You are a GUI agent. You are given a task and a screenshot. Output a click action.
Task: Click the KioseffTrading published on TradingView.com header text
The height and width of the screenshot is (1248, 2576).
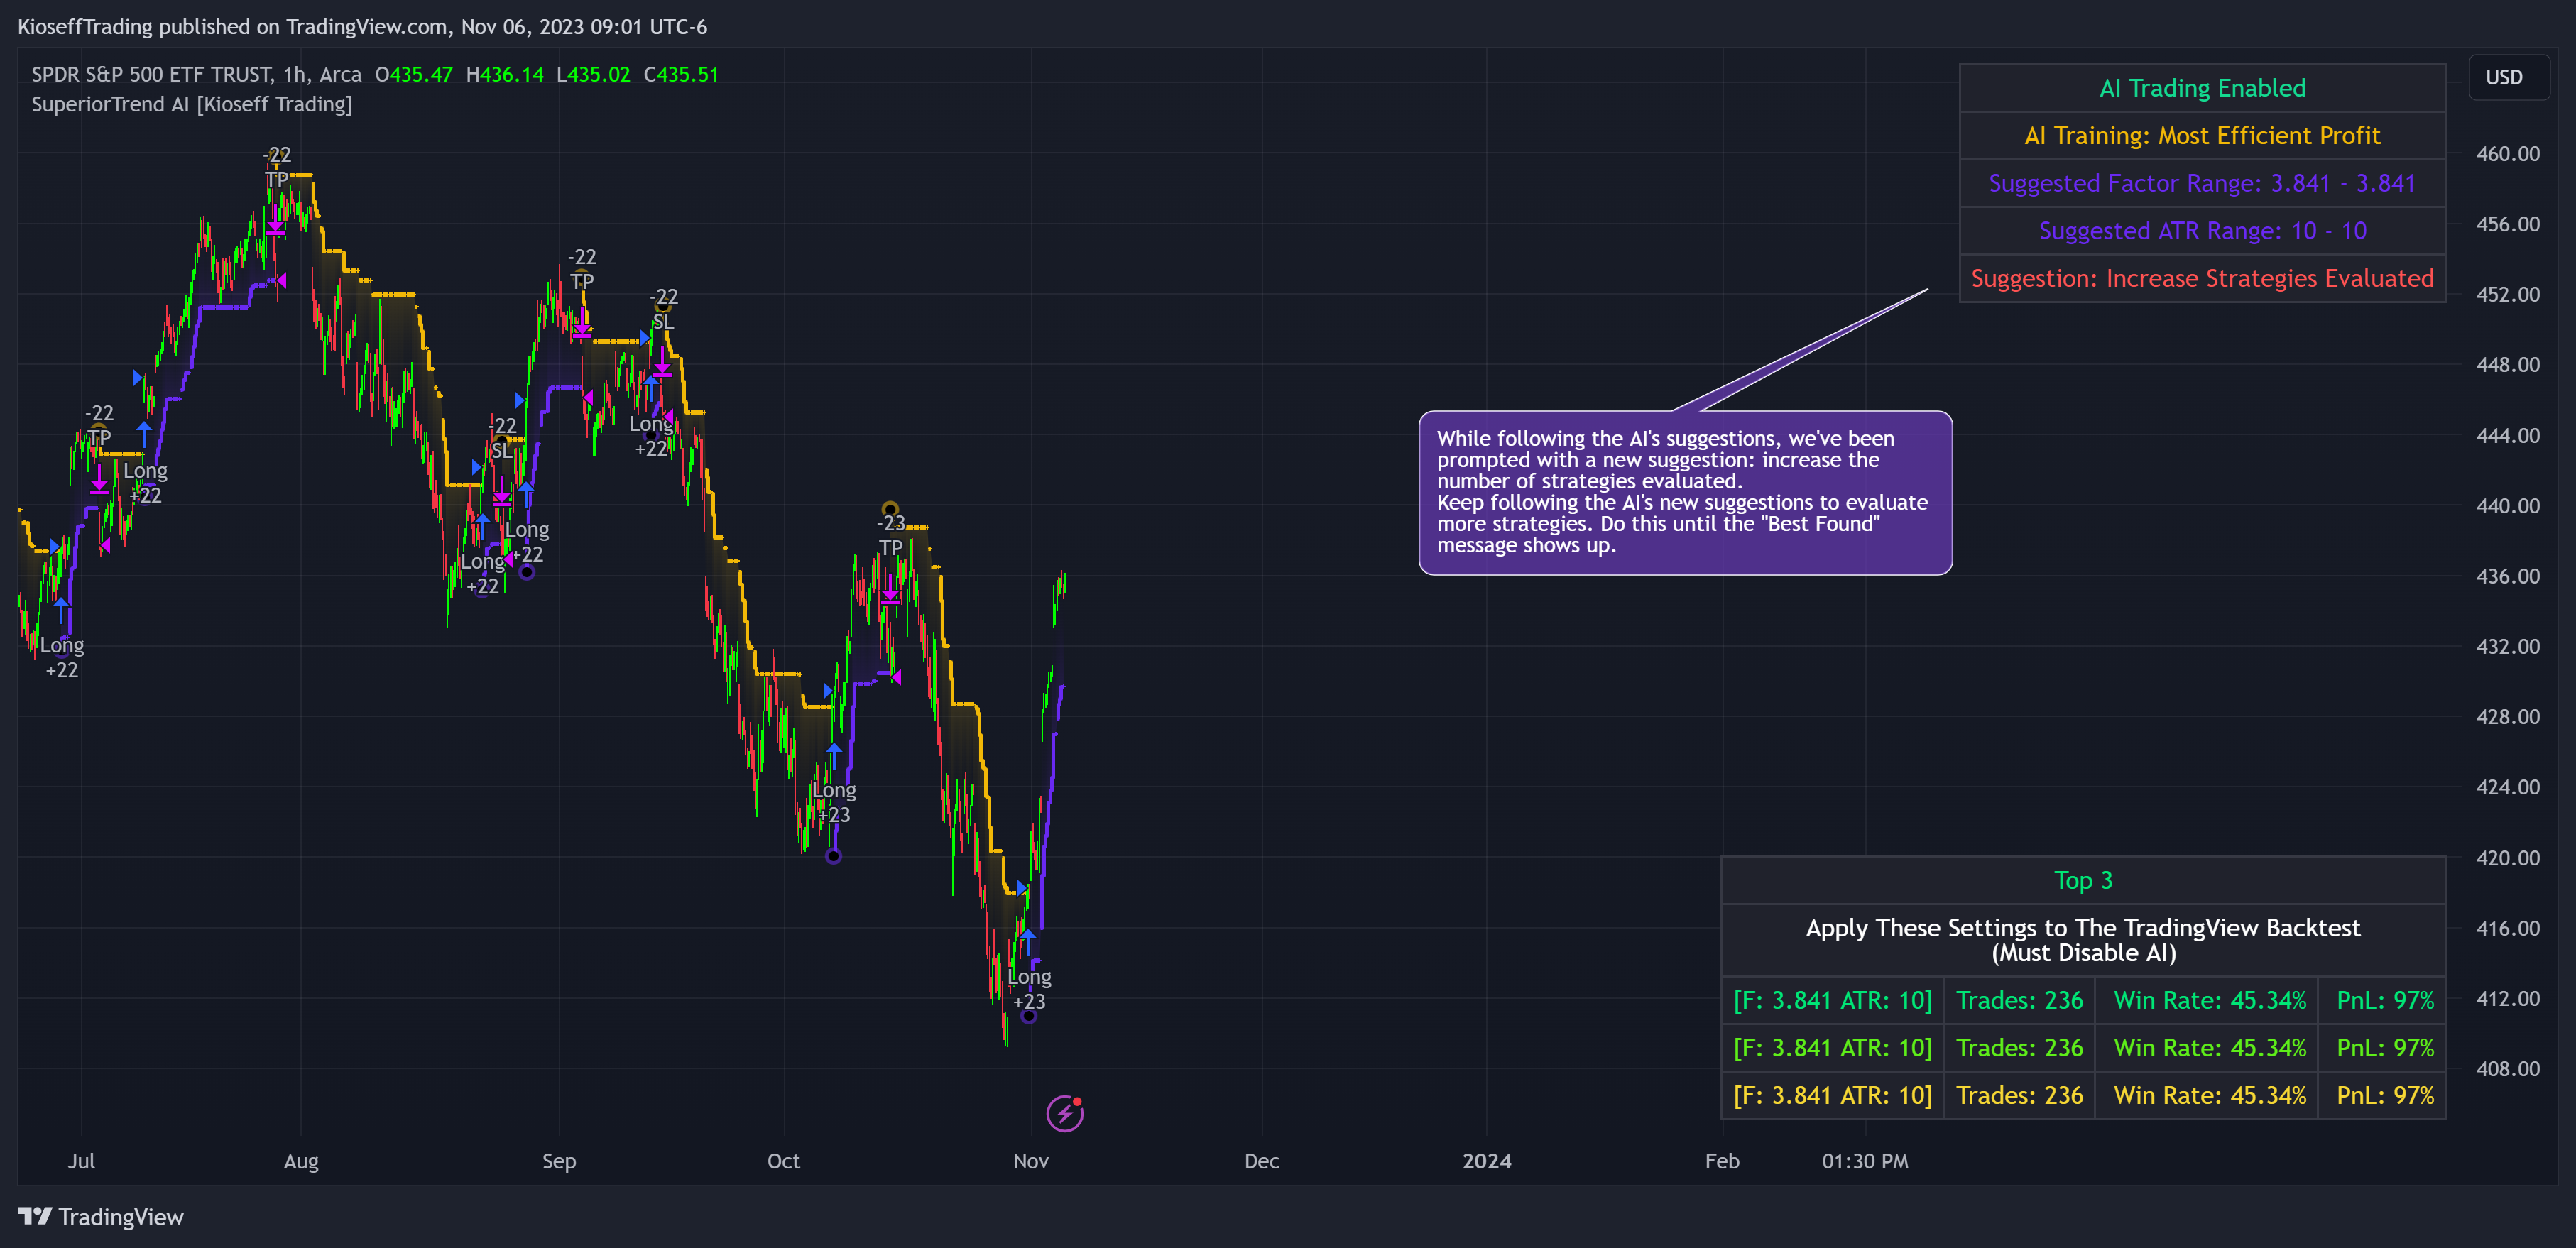point(362,27)
